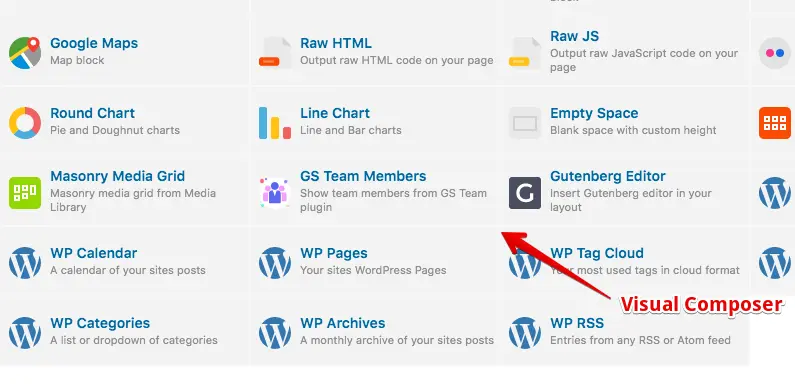Click "Line and Bar charts" description
Image resolution: width=795 pixels, height=384 pixels.
pos(350,130)
